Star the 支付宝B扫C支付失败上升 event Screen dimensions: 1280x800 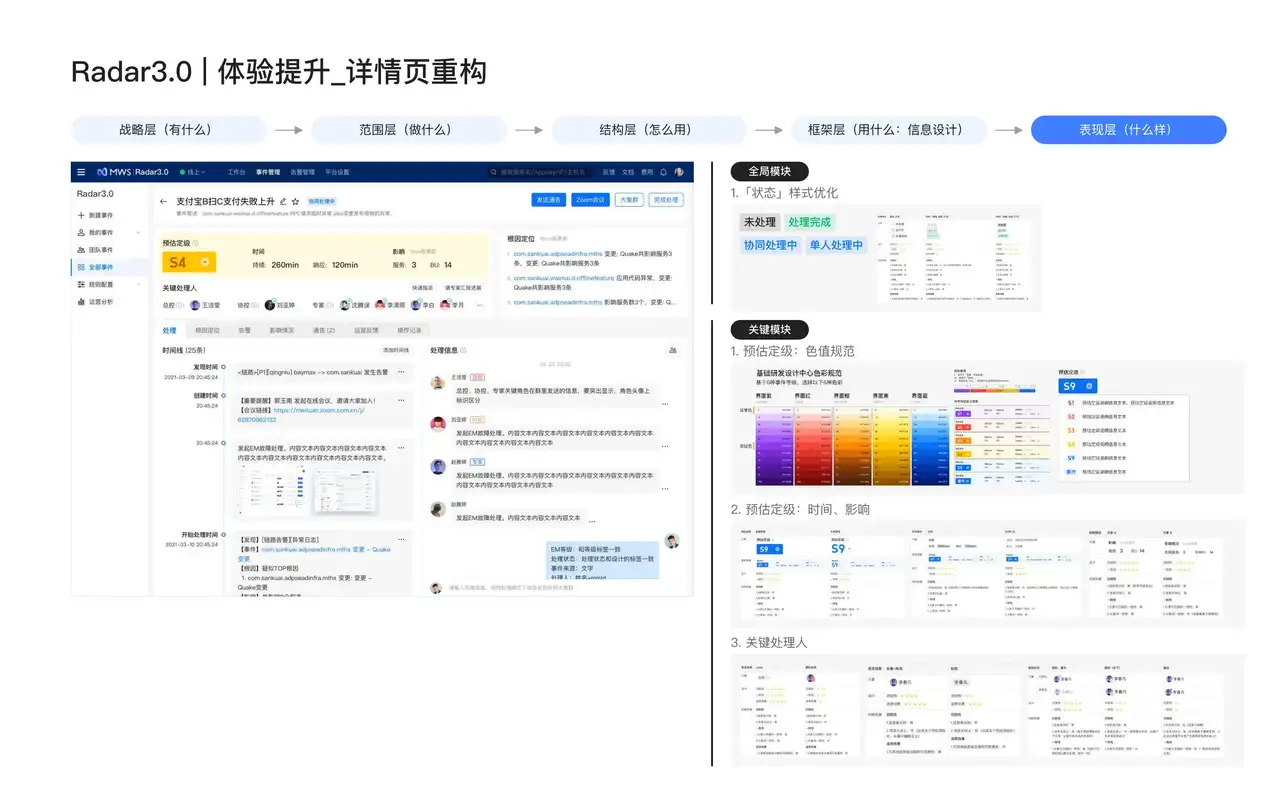(x=295, y=201)
